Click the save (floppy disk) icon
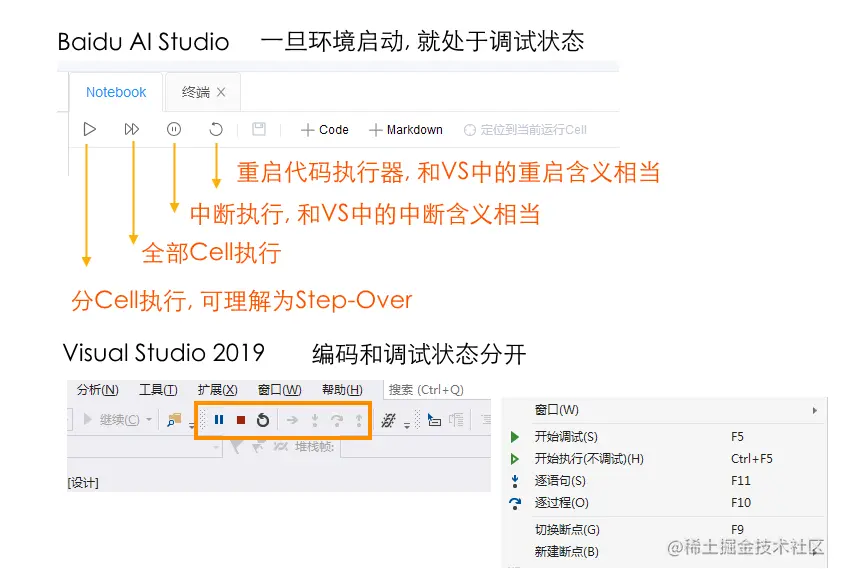 259,129
